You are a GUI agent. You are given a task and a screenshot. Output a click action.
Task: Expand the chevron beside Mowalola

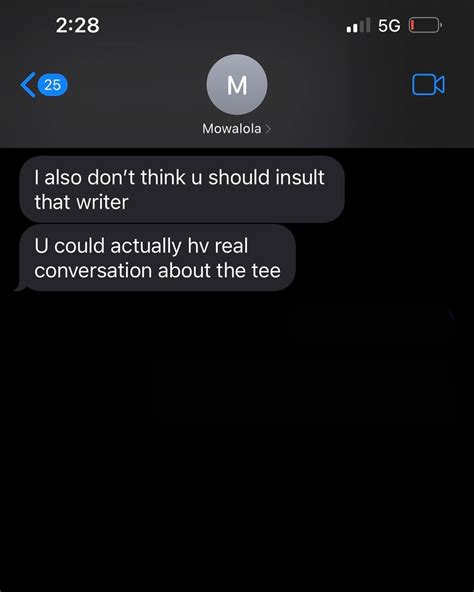click(268, 129)
